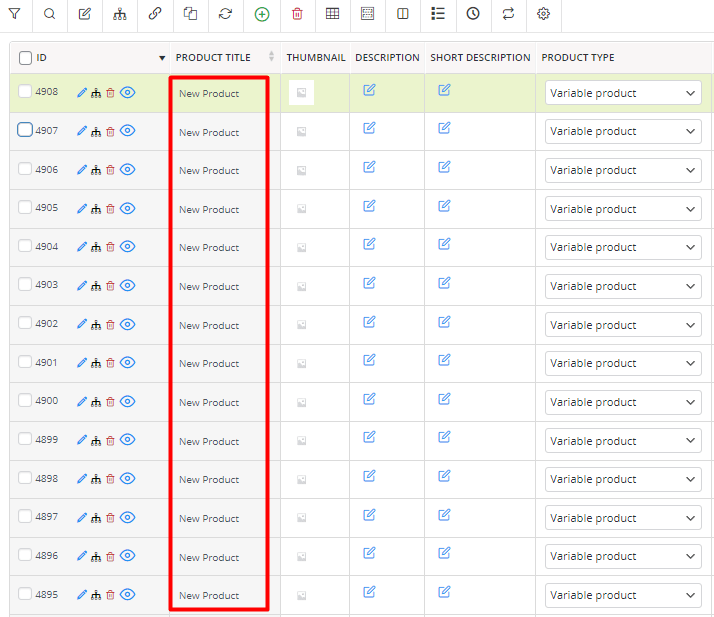The height and width of the screenshot is (617, 714).
Task: Open the filter funnel icon in toolbar
Action: point(15,14)
